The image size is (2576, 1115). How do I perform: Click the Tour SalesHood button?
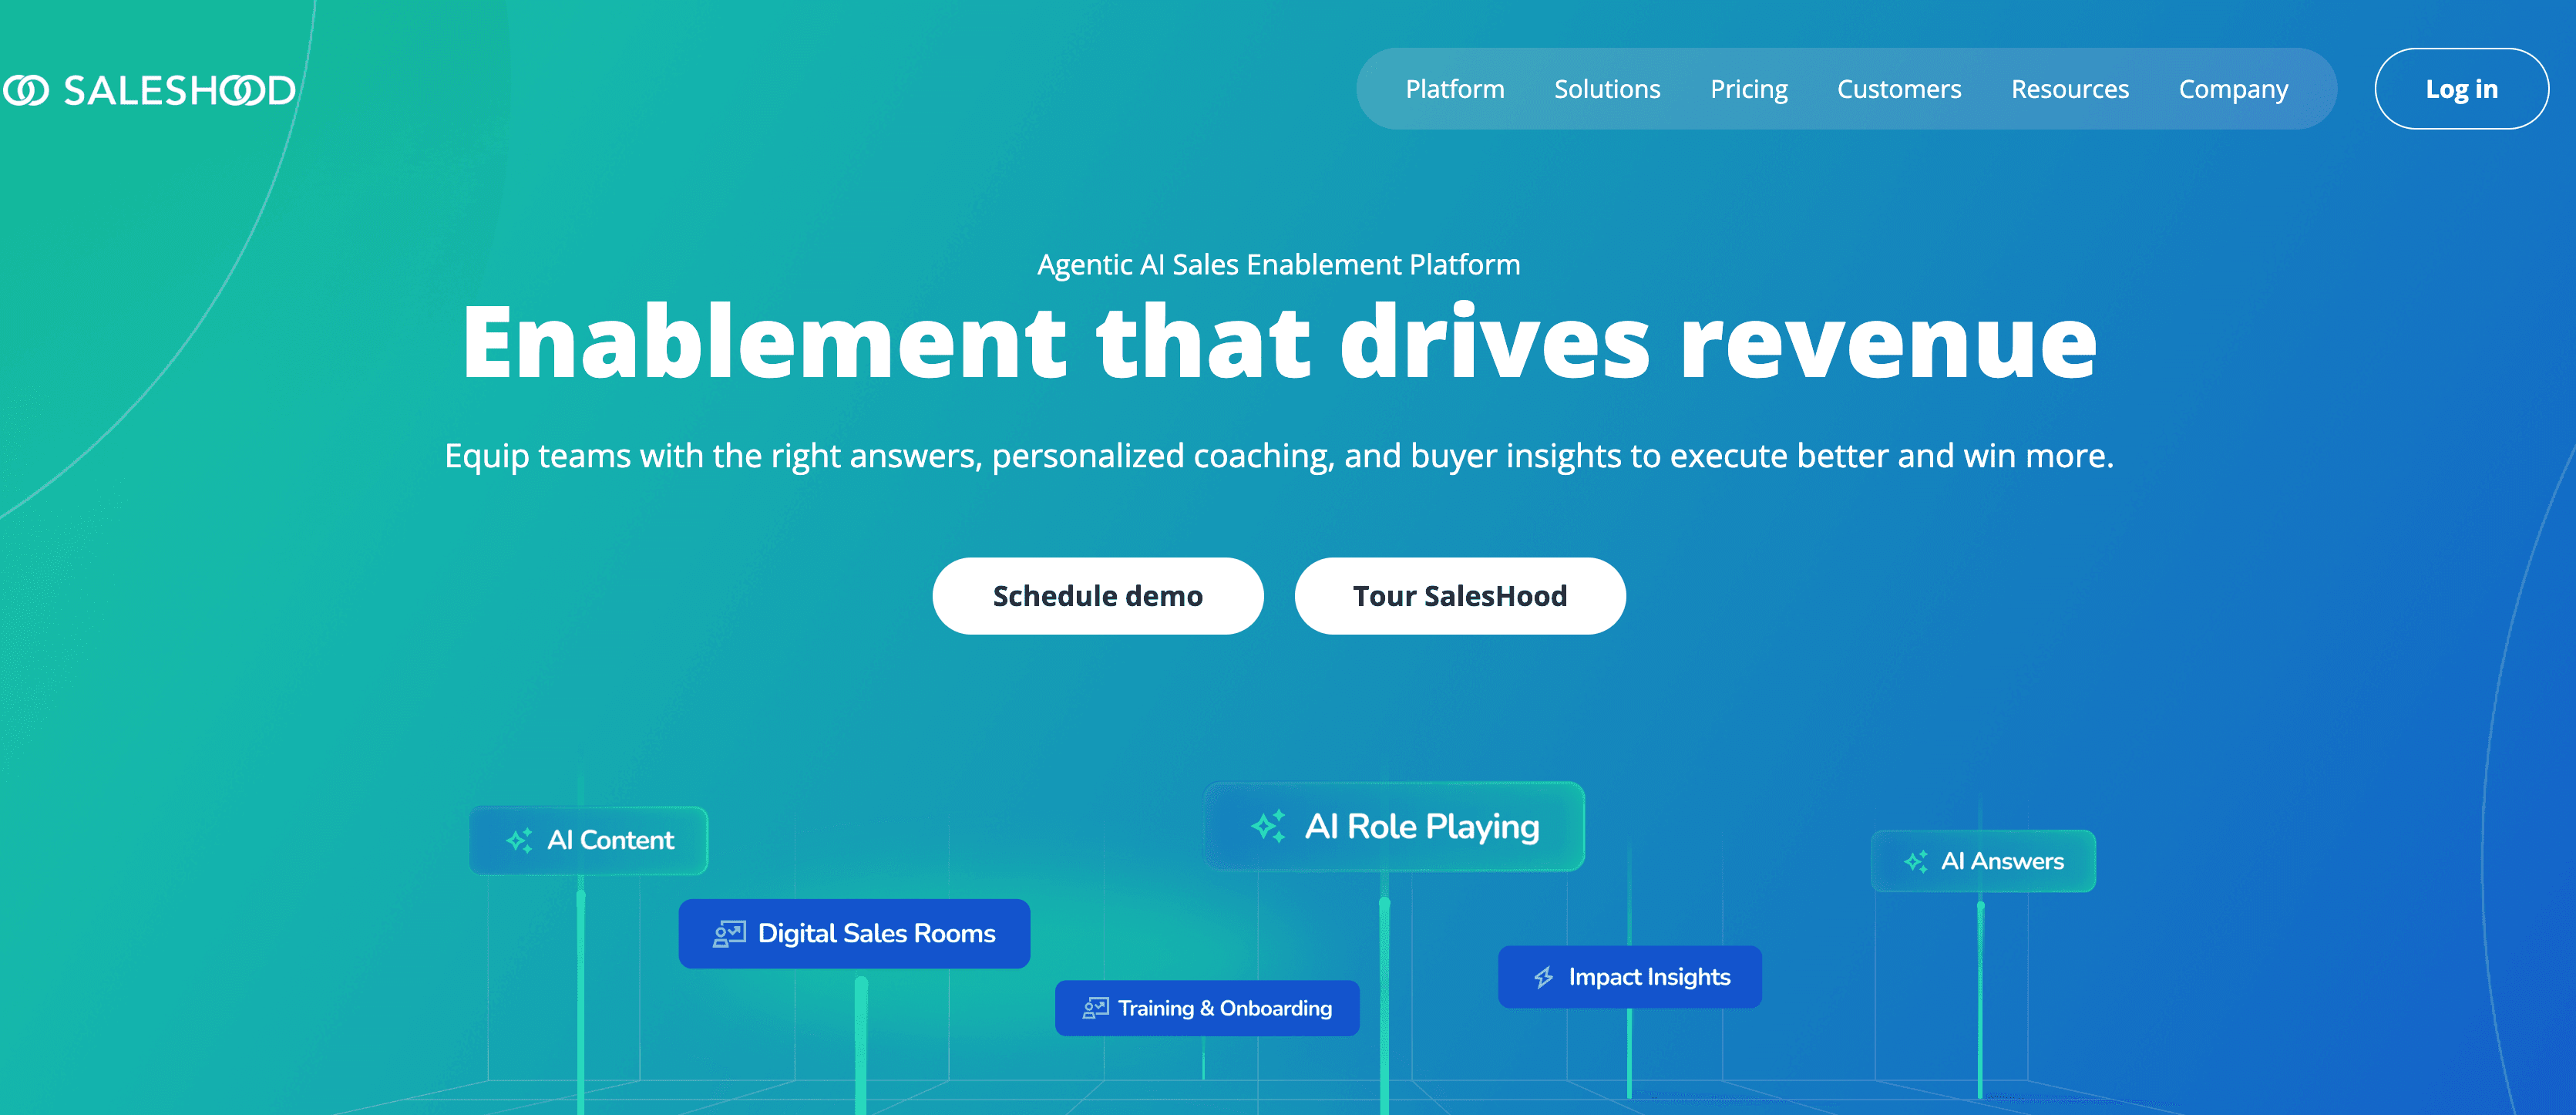pos(1459,596)
